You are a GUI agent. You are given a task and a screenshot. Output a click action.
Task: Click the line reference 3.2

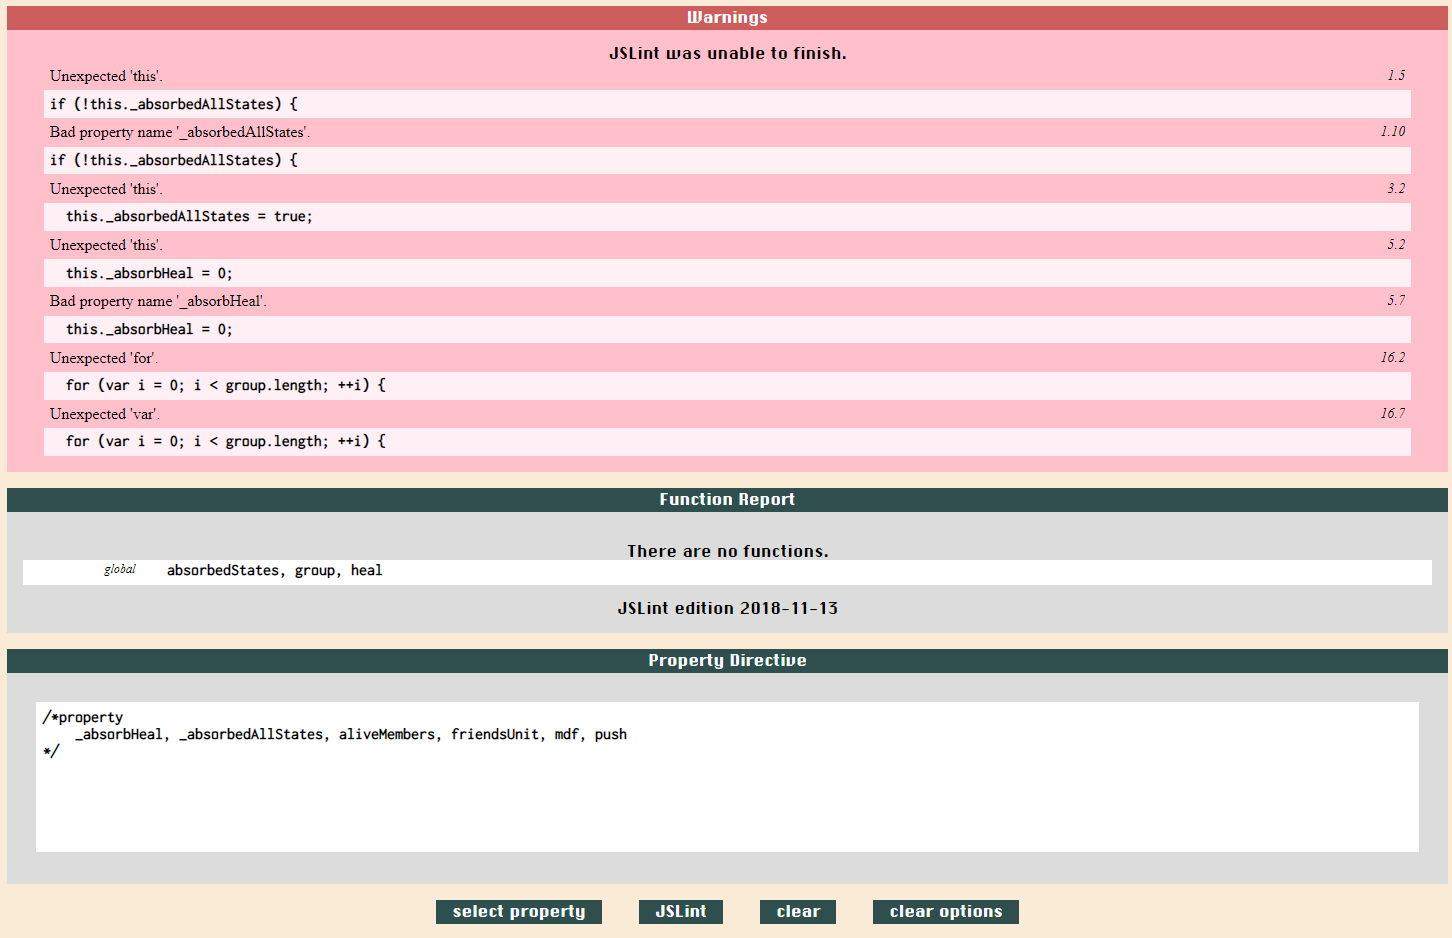click(x=1396, y=188)
